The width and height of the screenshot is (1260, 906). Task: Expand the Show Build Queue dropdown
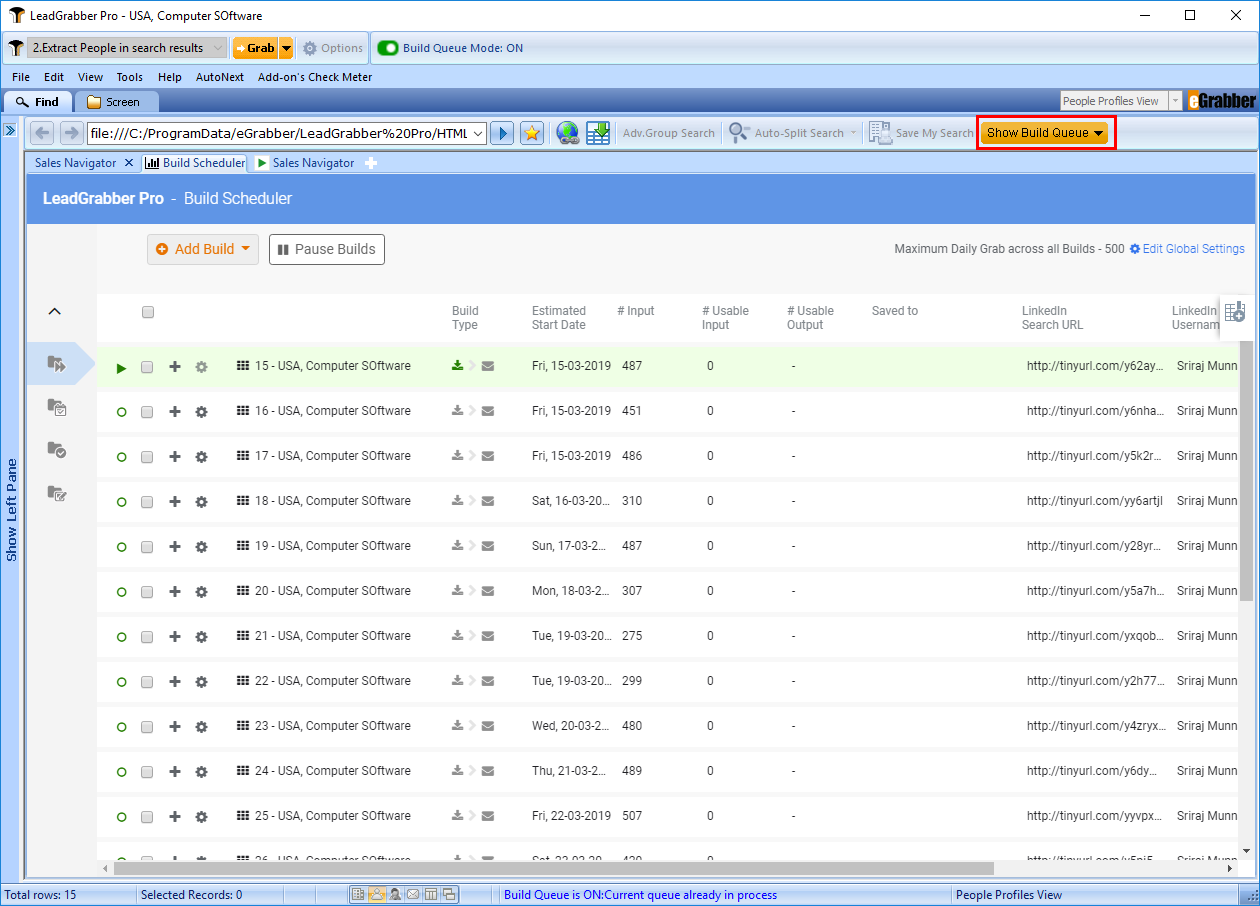tap(1045, 133)
